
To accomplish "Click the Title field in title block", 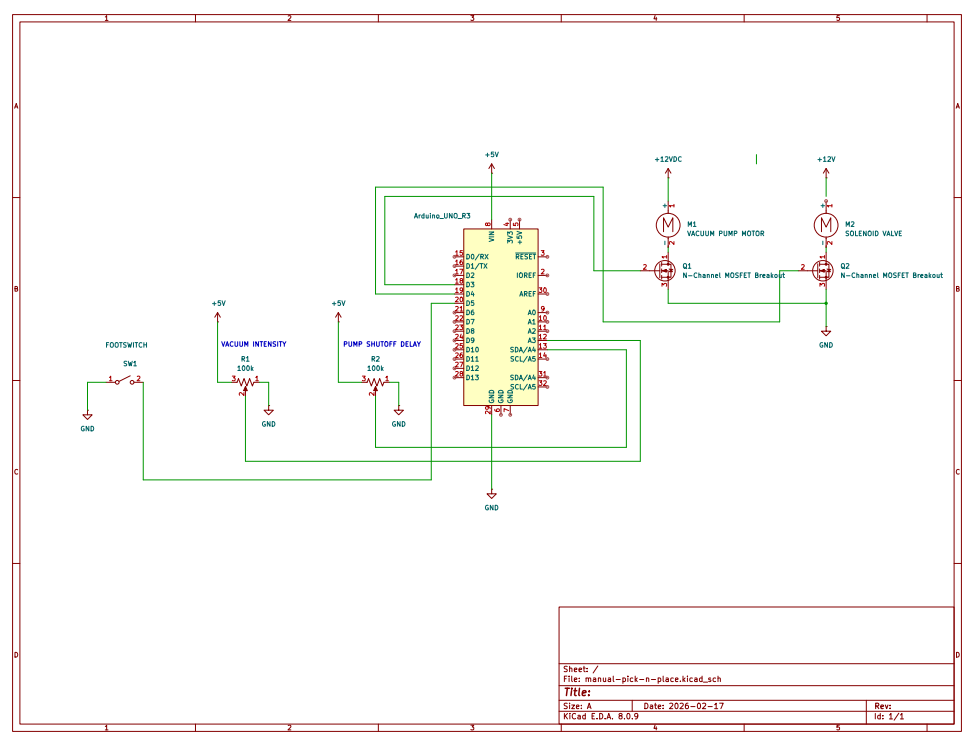I will click(578, 692).
